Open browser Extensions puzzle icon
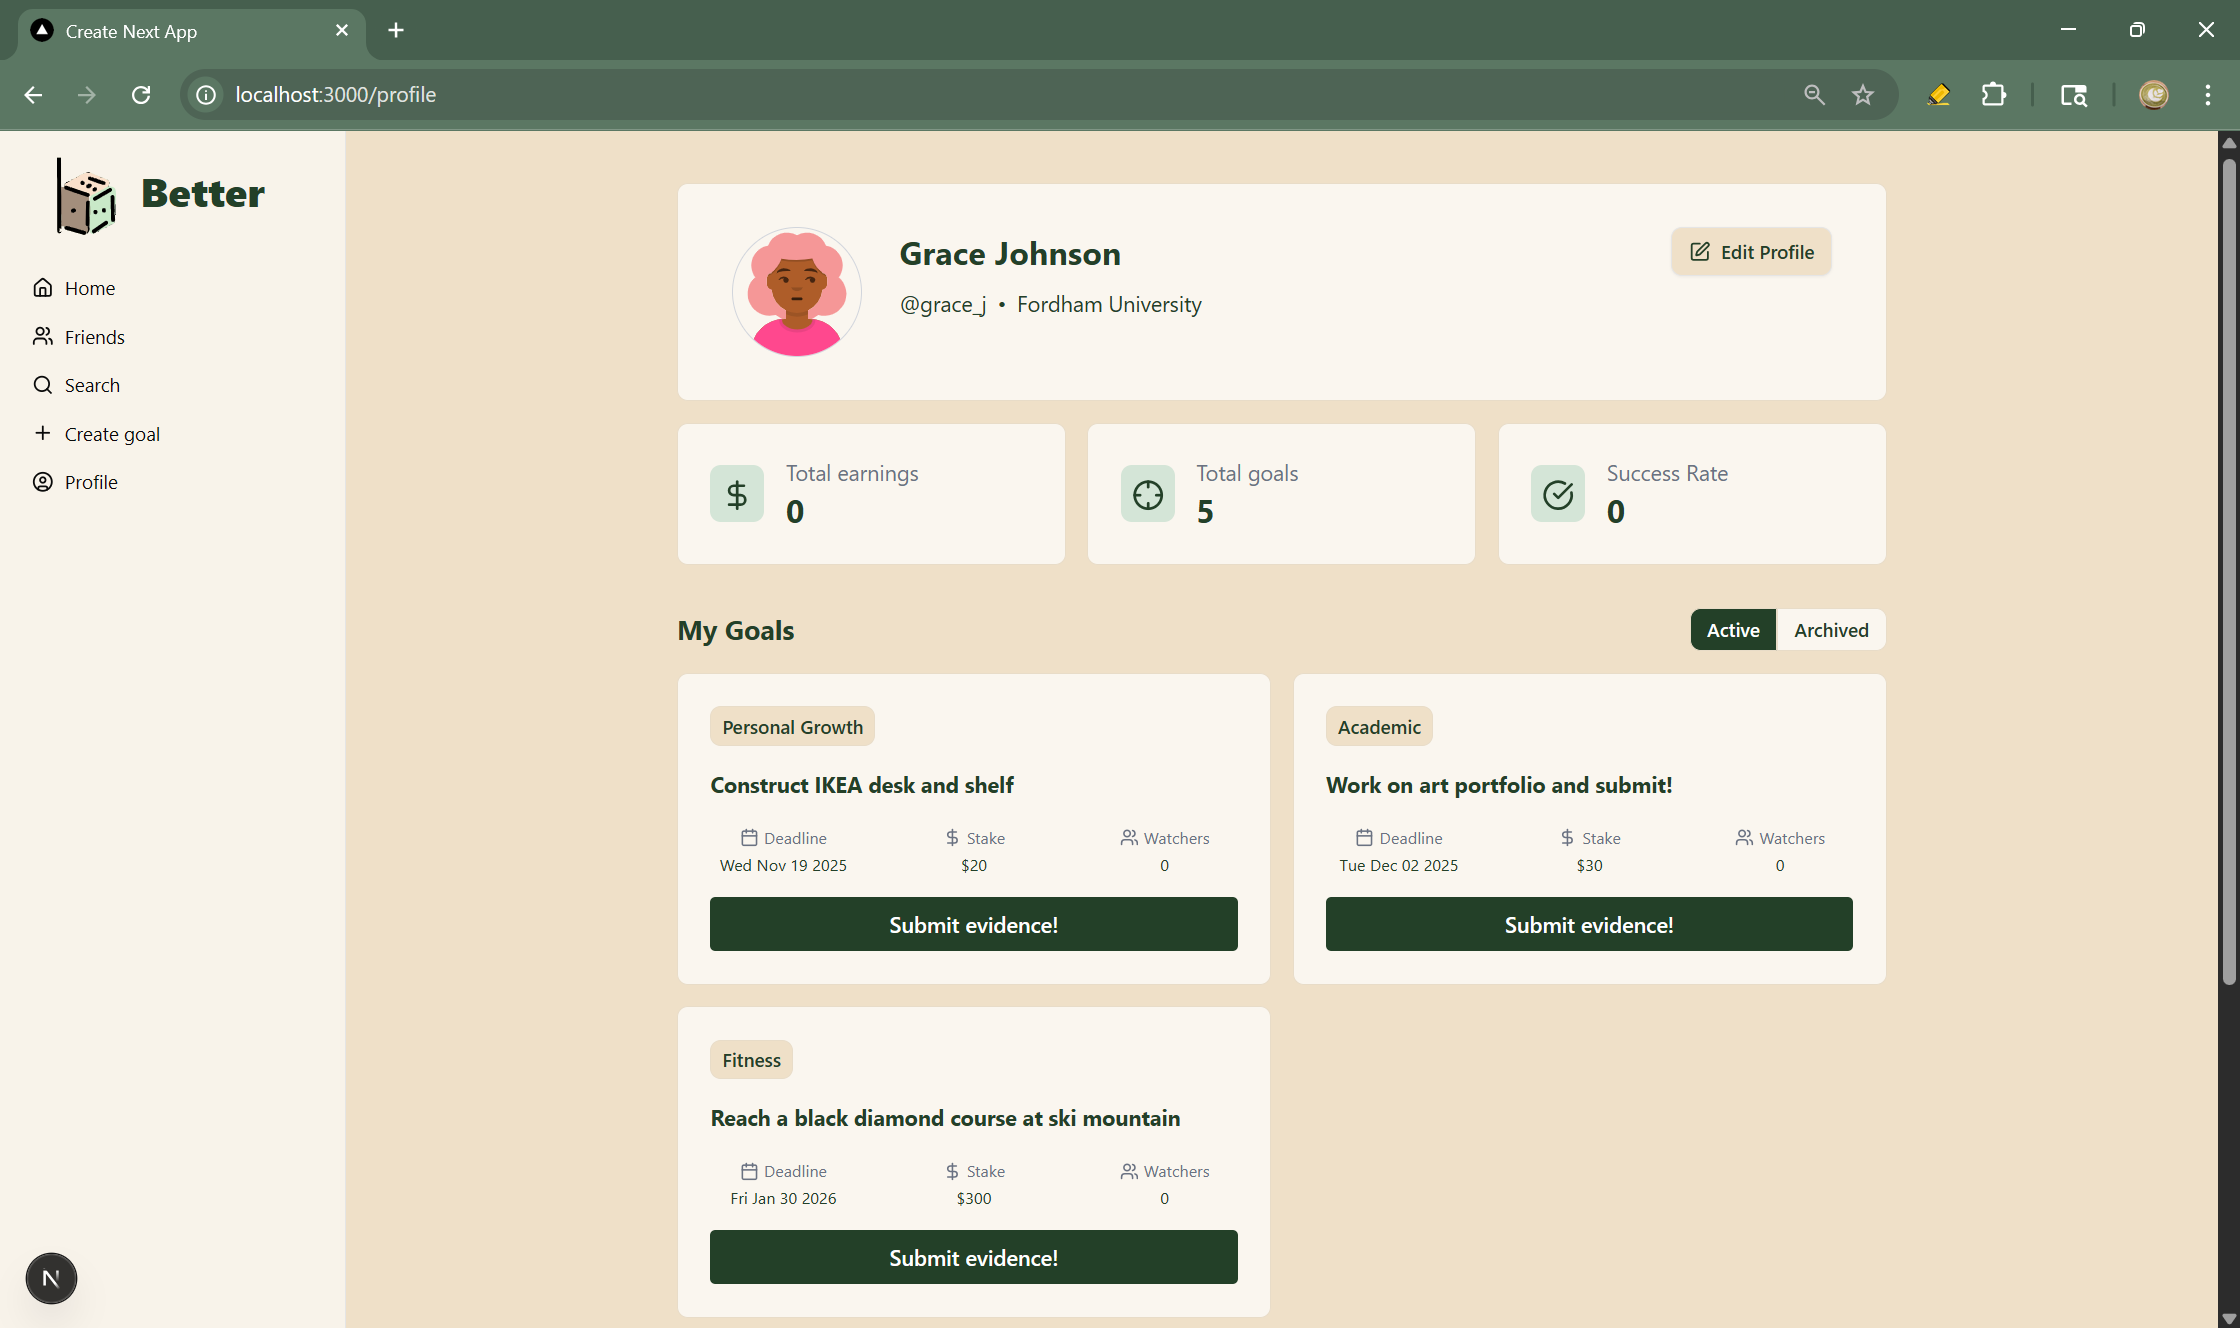This screenshot has height=1328, width=2240. pos(1993,95)
